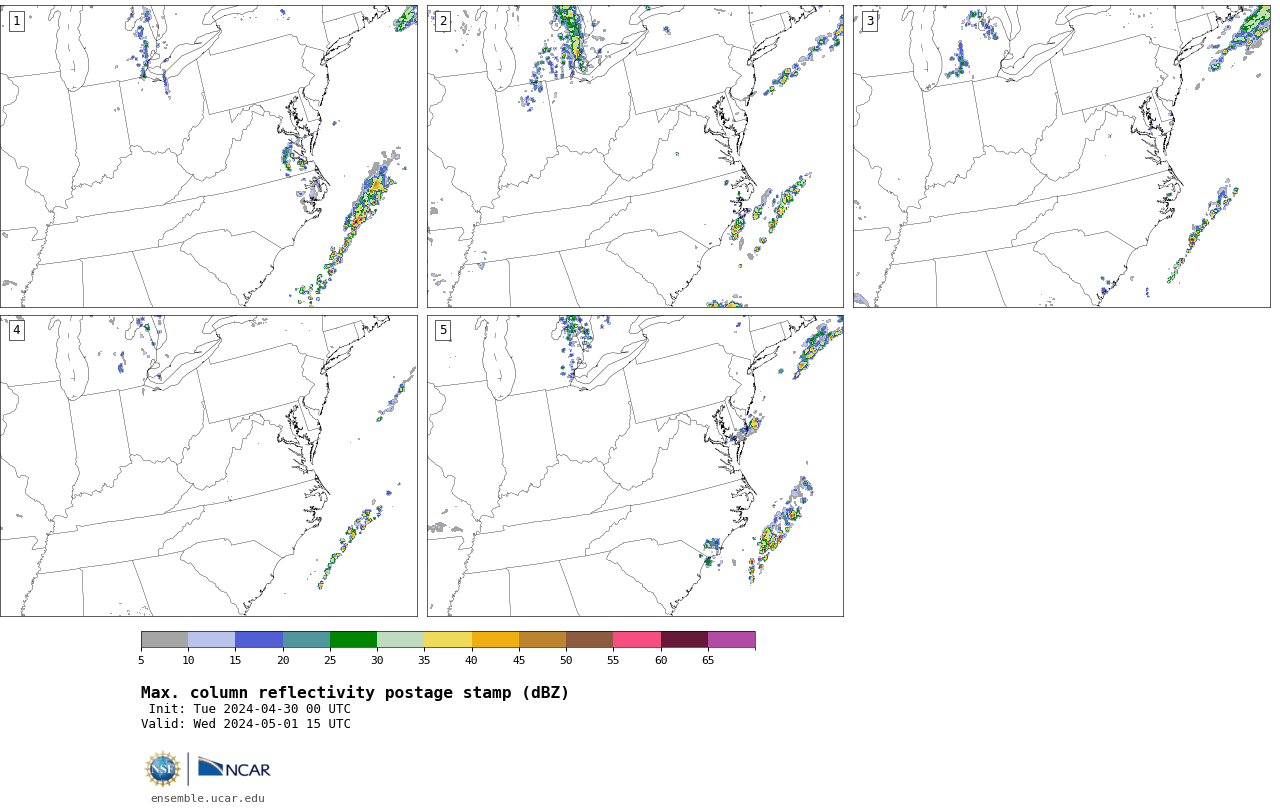
Task: Select the yellow 35-40 dBZ swatch
Action: [448, 639]
